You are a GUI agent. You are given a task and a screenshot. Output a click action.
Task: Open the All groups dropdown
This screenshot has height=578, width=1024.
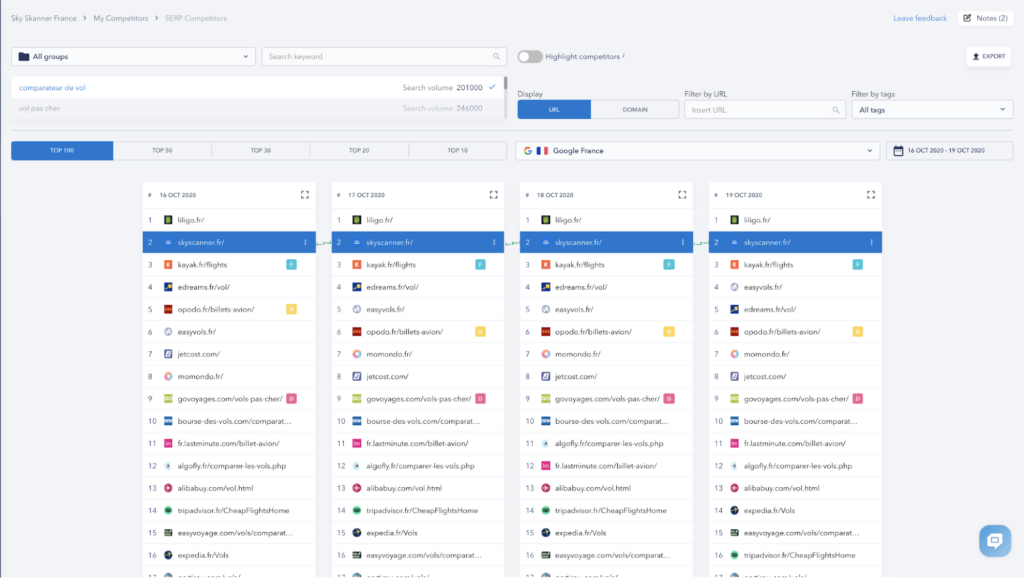(x=133, y=57)
